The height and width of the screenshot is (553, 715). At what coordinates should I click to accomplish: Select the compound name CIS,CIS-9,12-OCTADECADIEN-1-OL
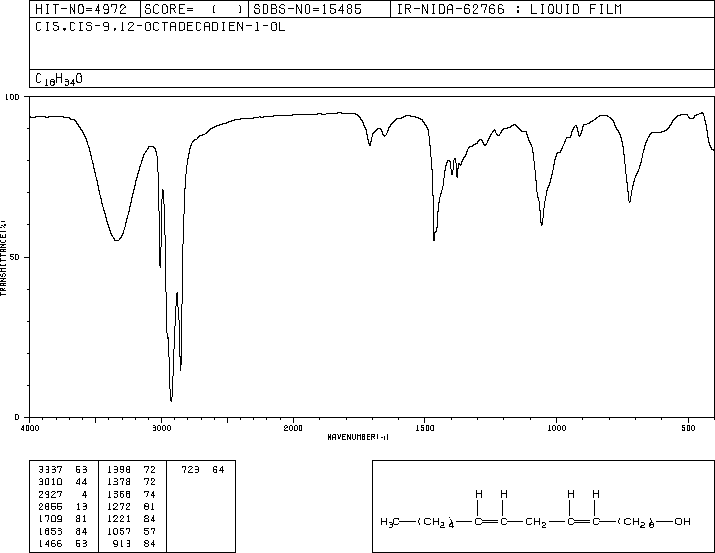click(160, 27)
